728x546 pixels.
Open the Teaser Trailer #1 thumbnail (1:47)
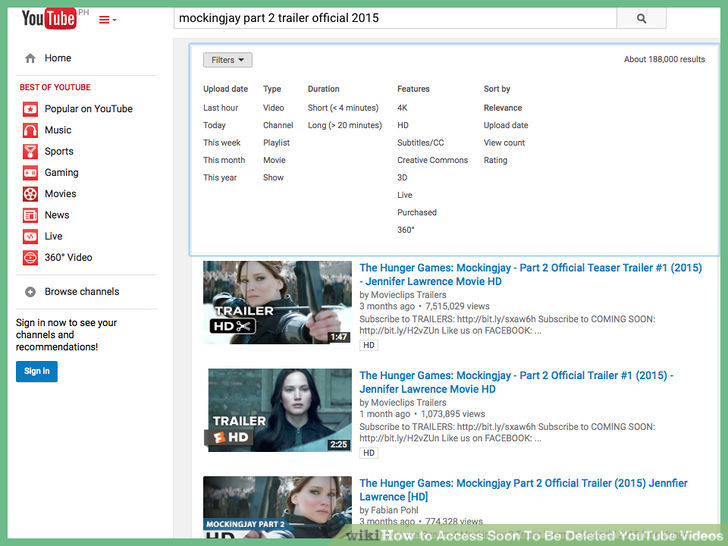point(277,302)
